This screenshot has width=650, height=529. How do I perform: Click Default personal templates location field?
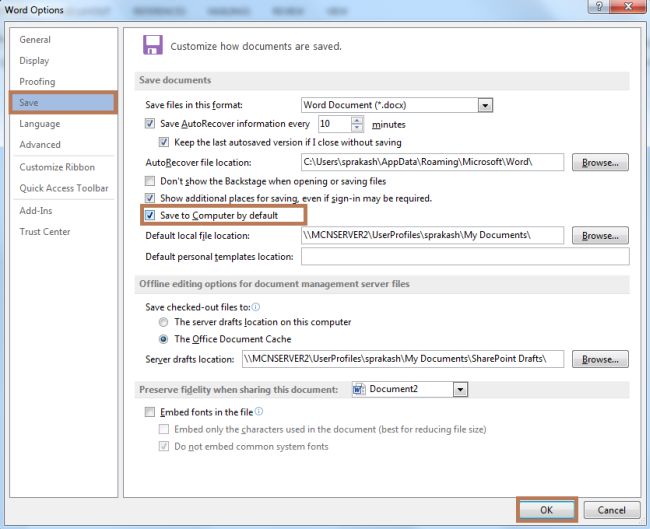coord(465,256)
